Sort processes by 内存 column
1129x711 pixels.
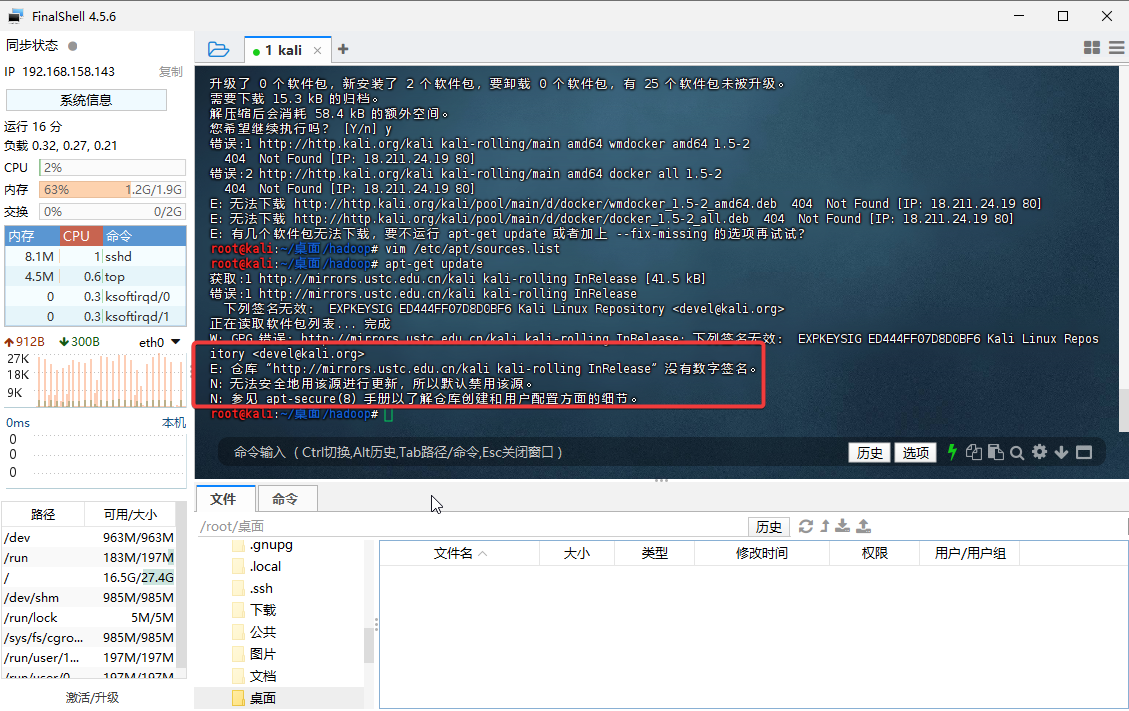point(32,236)
